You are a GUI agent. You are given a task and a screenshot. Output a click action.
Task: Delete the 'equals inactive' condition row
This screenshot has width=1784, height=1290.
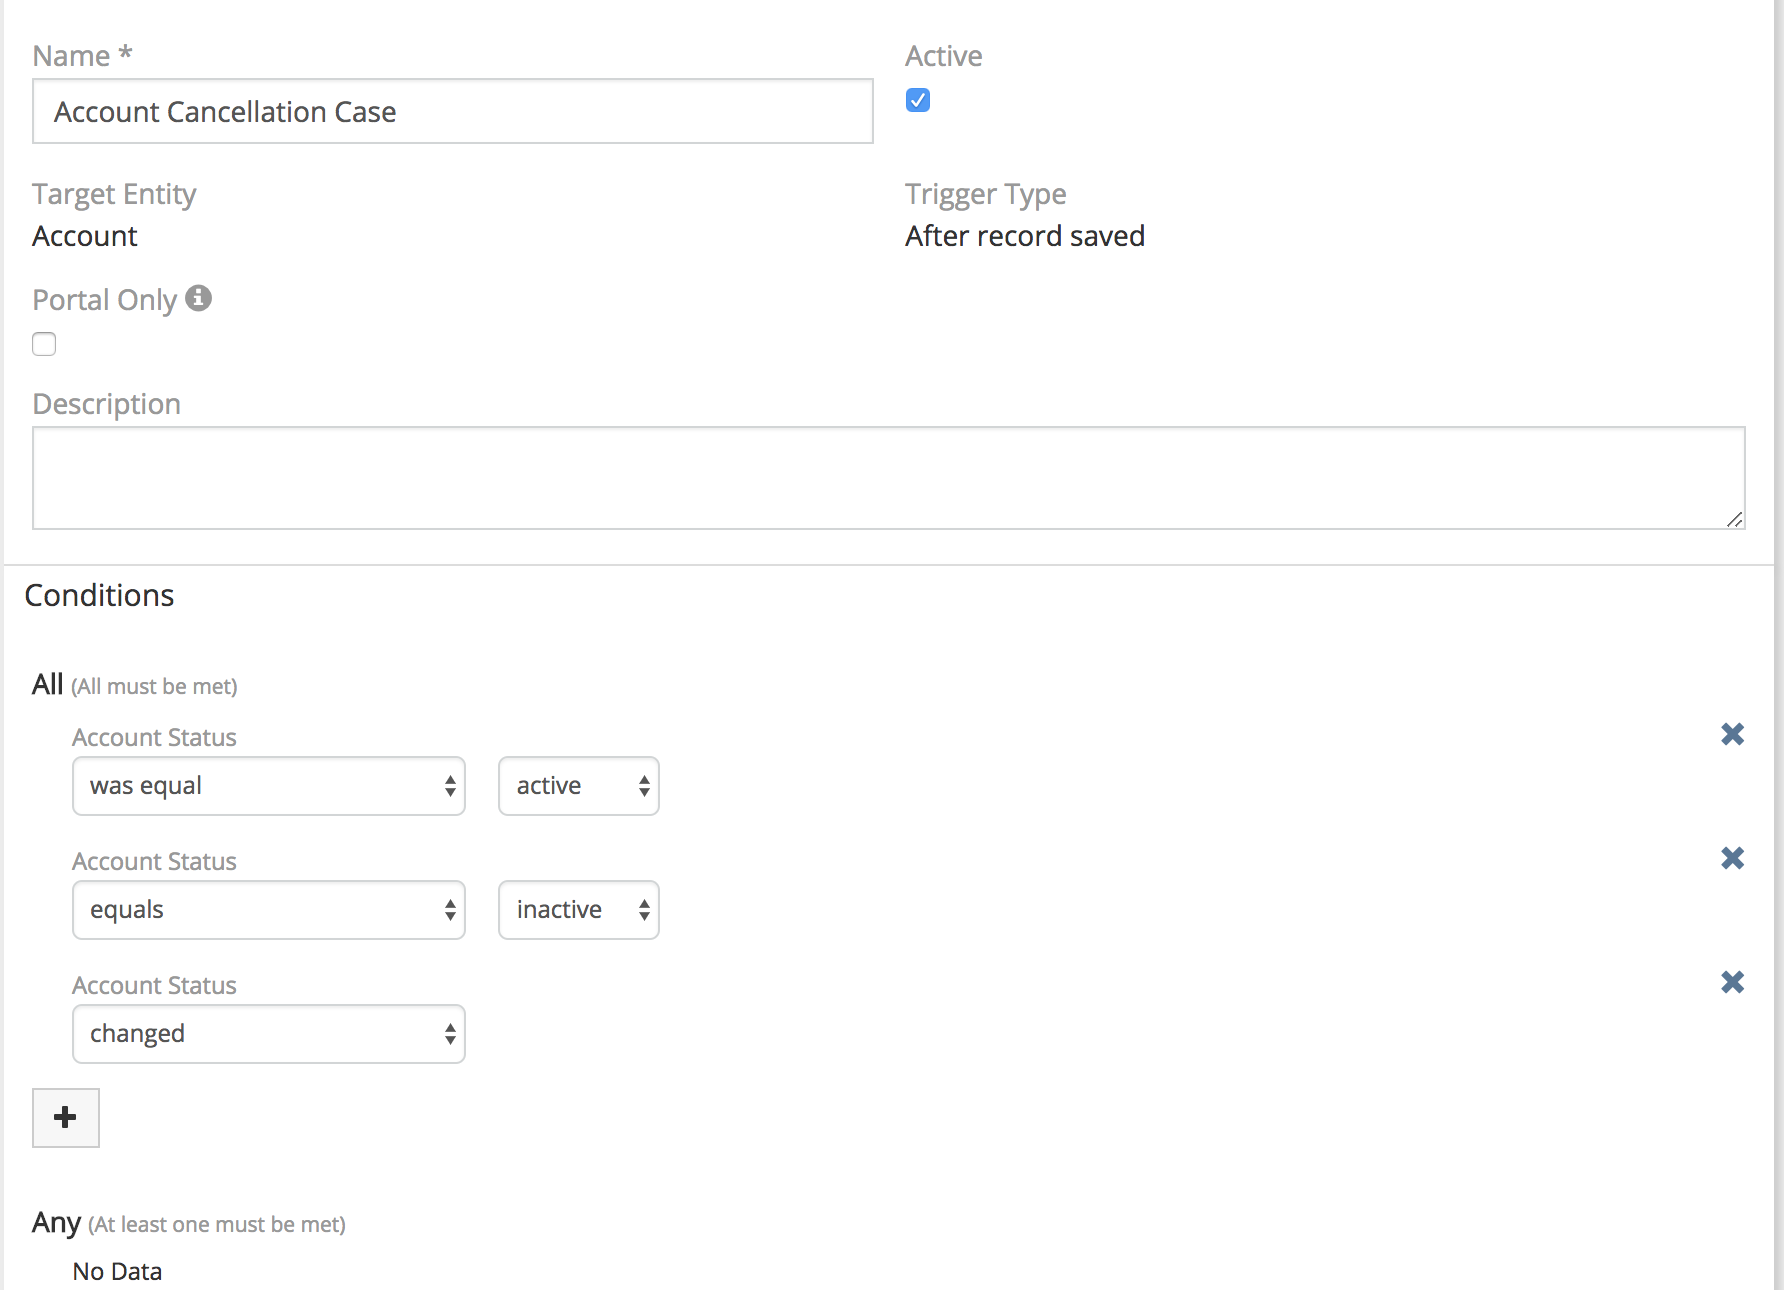1732,859
